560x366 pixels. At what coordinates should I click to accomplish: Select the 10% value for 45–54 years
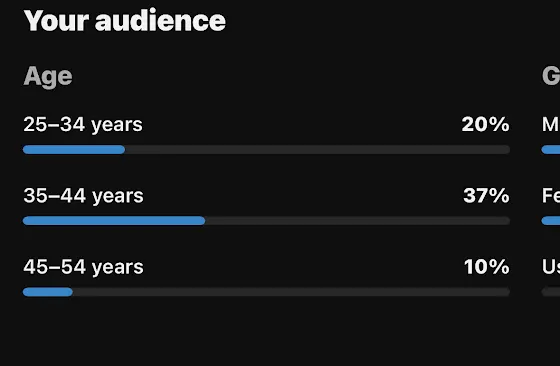[x=487, y=267]
